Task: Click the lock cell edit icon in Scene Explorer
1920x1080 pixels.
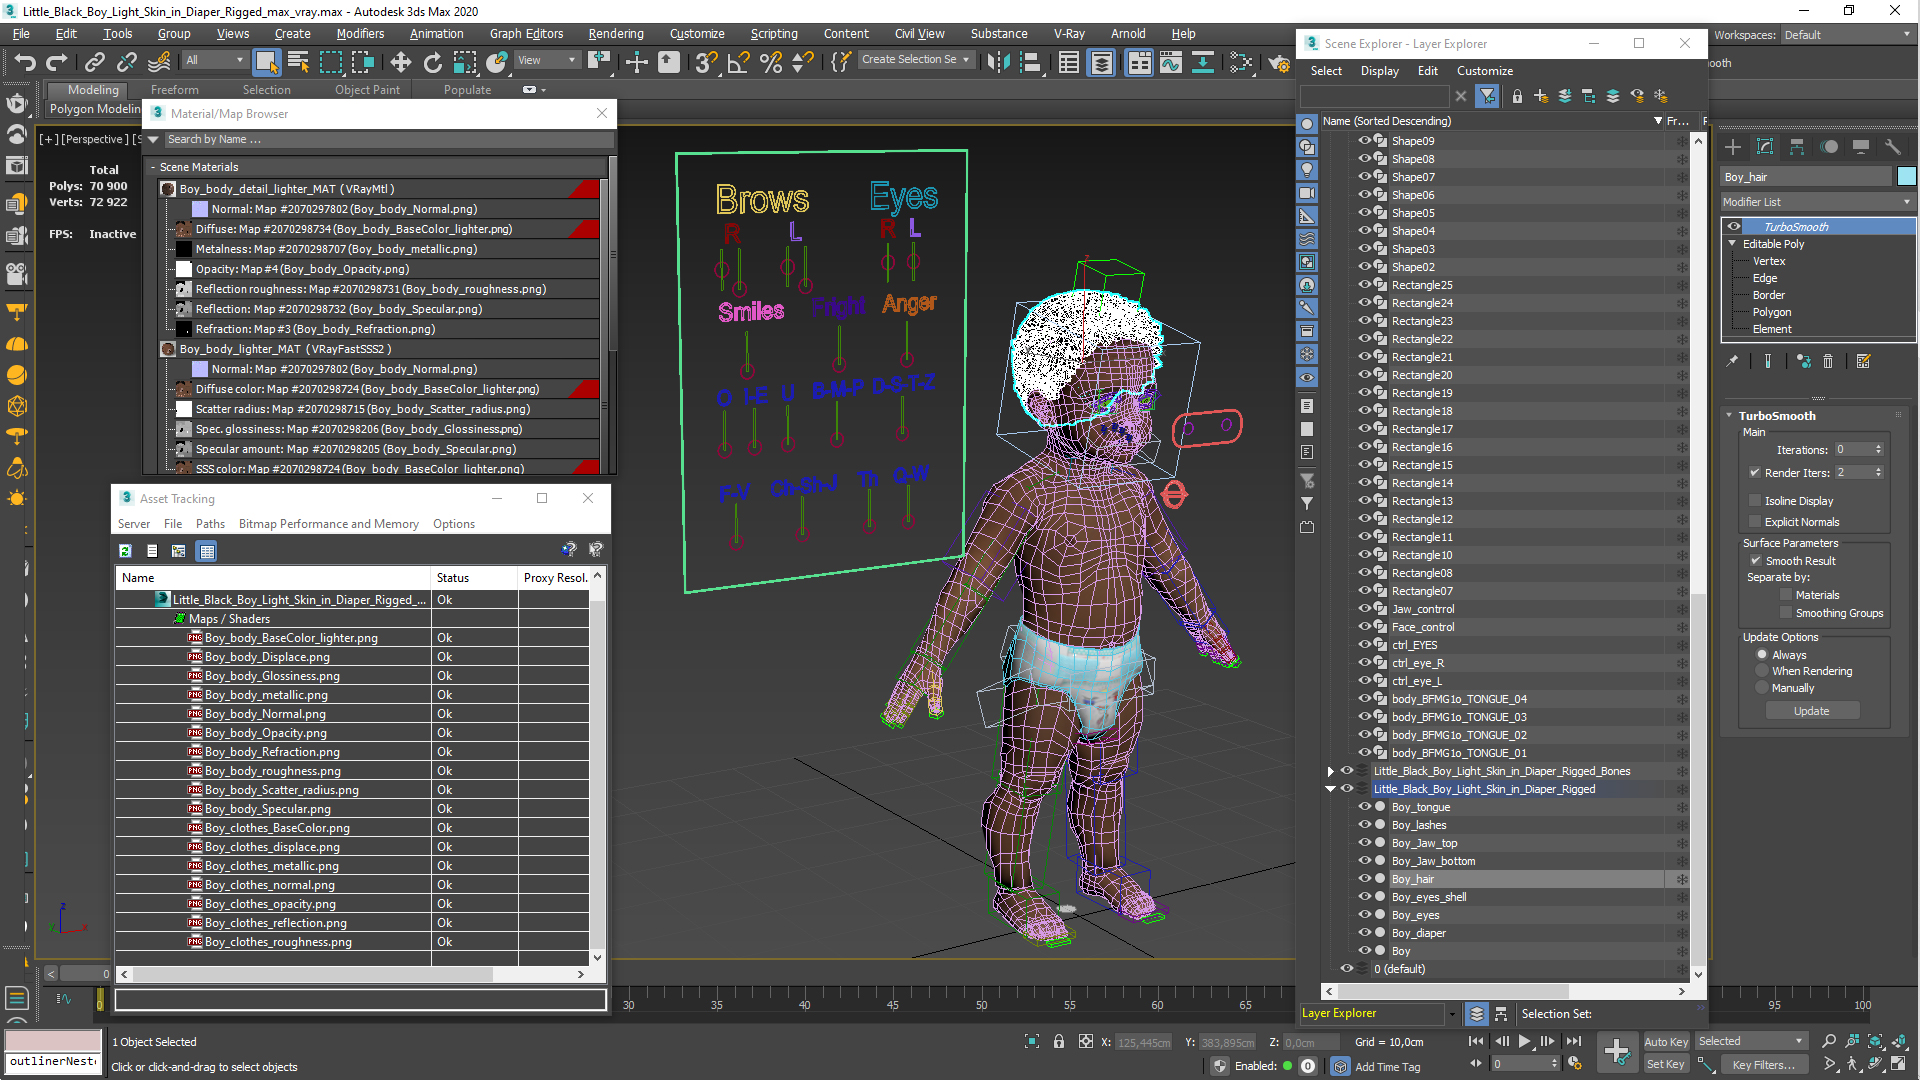Action: [x=1517, y=96]
